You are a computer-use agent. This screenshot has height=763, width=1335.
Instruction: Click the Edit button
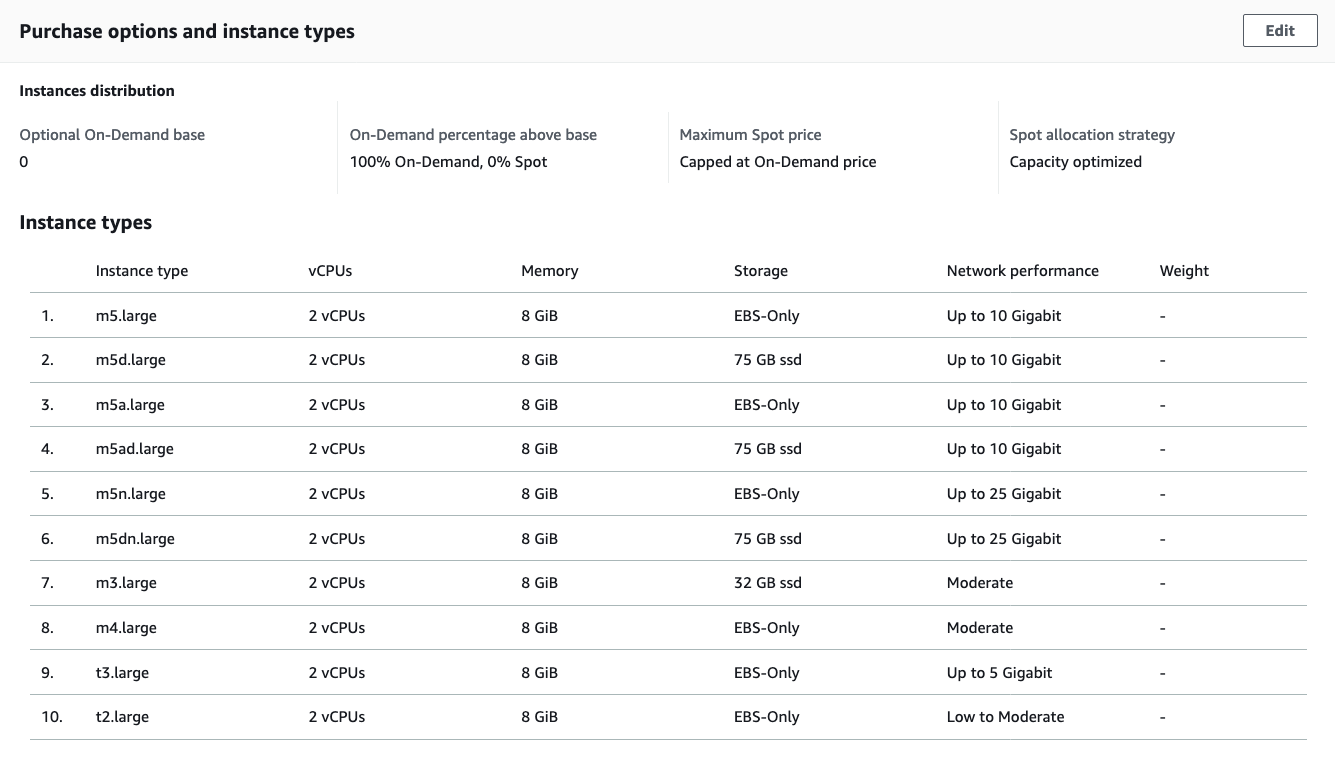1279,31
